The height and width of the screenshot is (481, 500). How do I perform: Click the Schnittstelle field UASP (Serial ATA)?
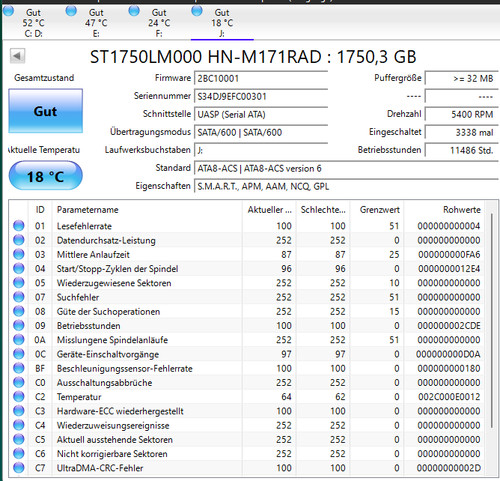click(261, 115)
